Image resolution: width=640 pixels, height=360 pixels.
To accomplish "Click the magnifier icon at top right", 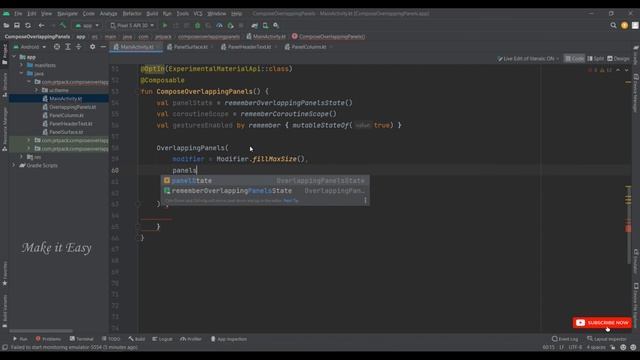I will tap(613, 25).
